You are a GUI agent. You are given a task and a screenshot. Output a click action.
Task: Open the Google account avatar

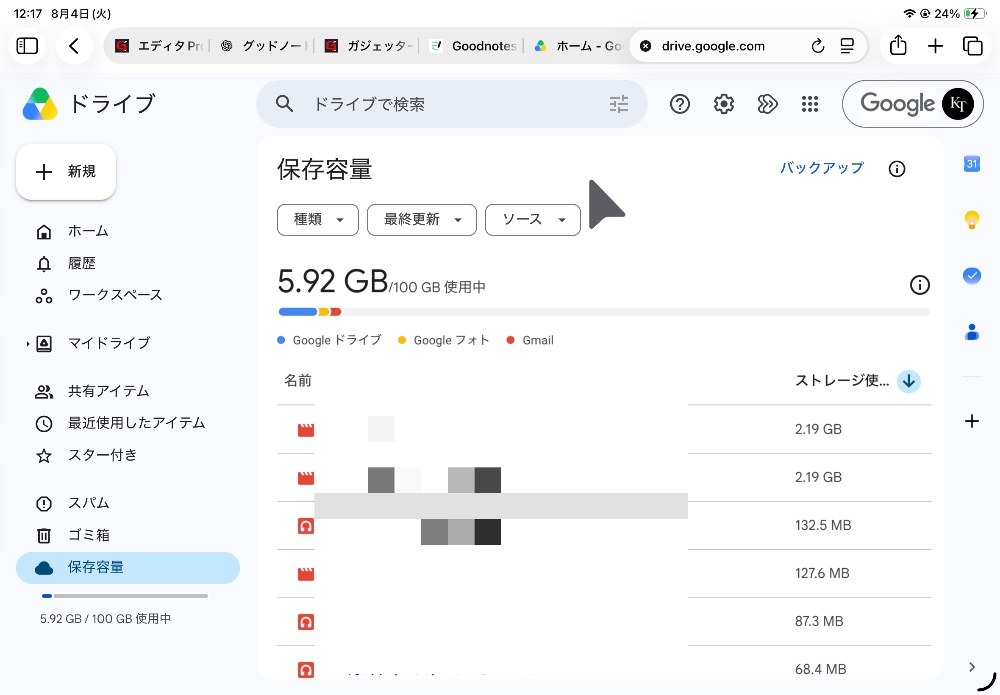[958, 104]
